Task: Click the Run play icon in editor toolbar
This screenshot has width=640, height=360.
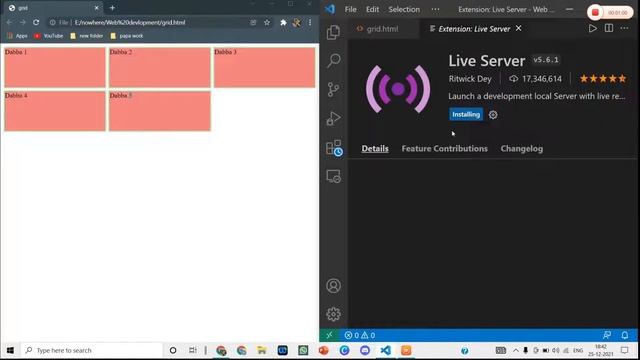Action: [x=592, y=29]
